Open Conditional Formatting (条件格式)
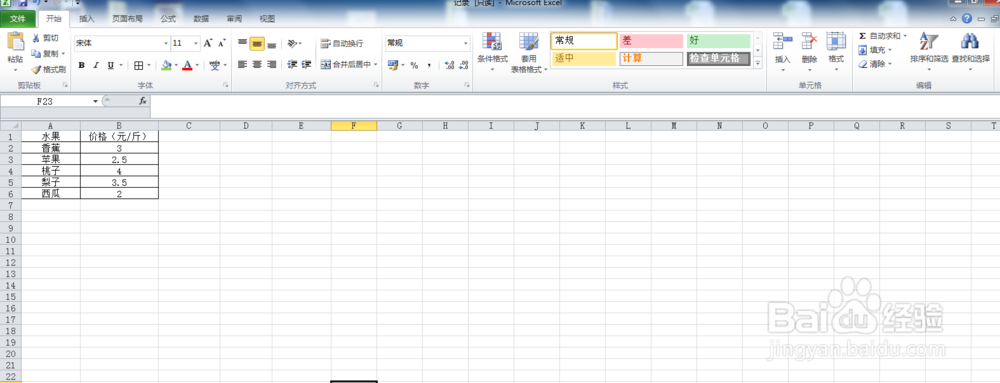Screen dimensions: 1000x383 coord(492,51)
